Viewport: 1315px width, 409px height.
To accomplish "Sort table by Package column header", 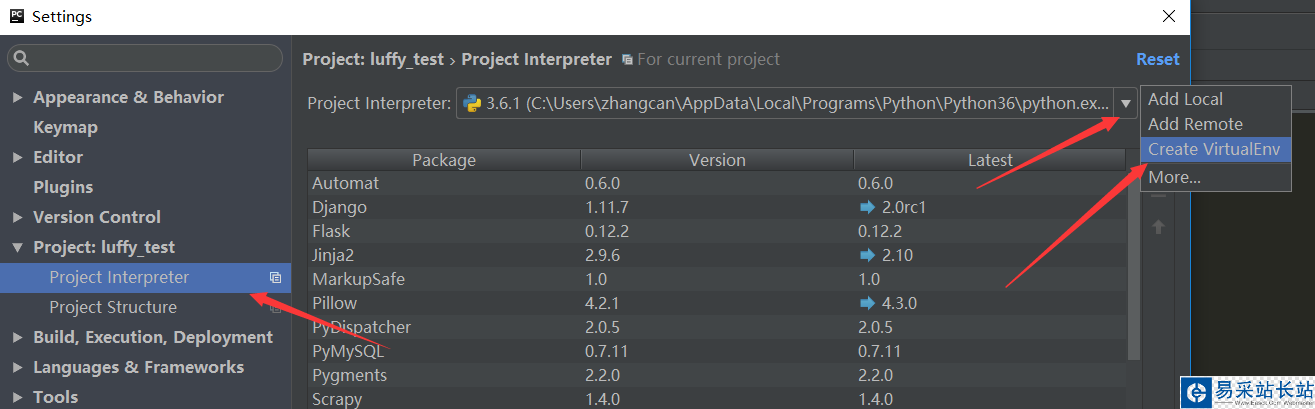I will tap(444, 160).
